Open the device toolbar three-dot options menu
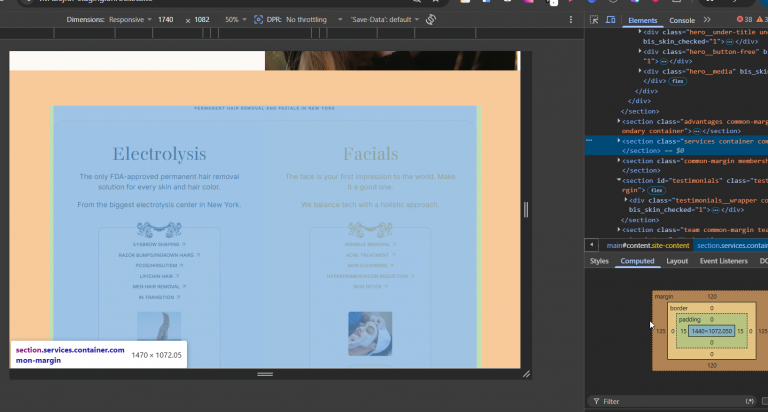768x412 pixels. point(571,20)
